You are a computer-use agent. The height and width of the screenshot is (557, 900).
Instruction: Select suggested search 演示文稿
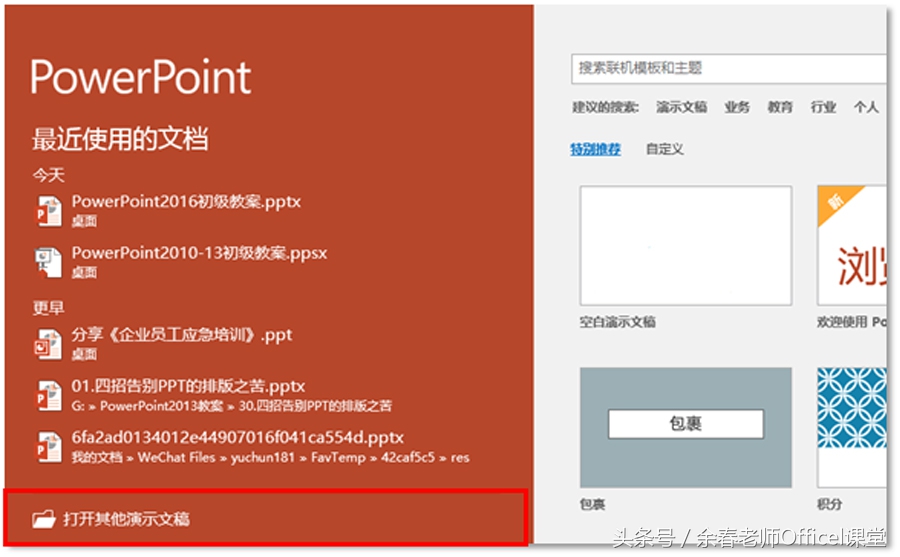[x=682, y=107]
